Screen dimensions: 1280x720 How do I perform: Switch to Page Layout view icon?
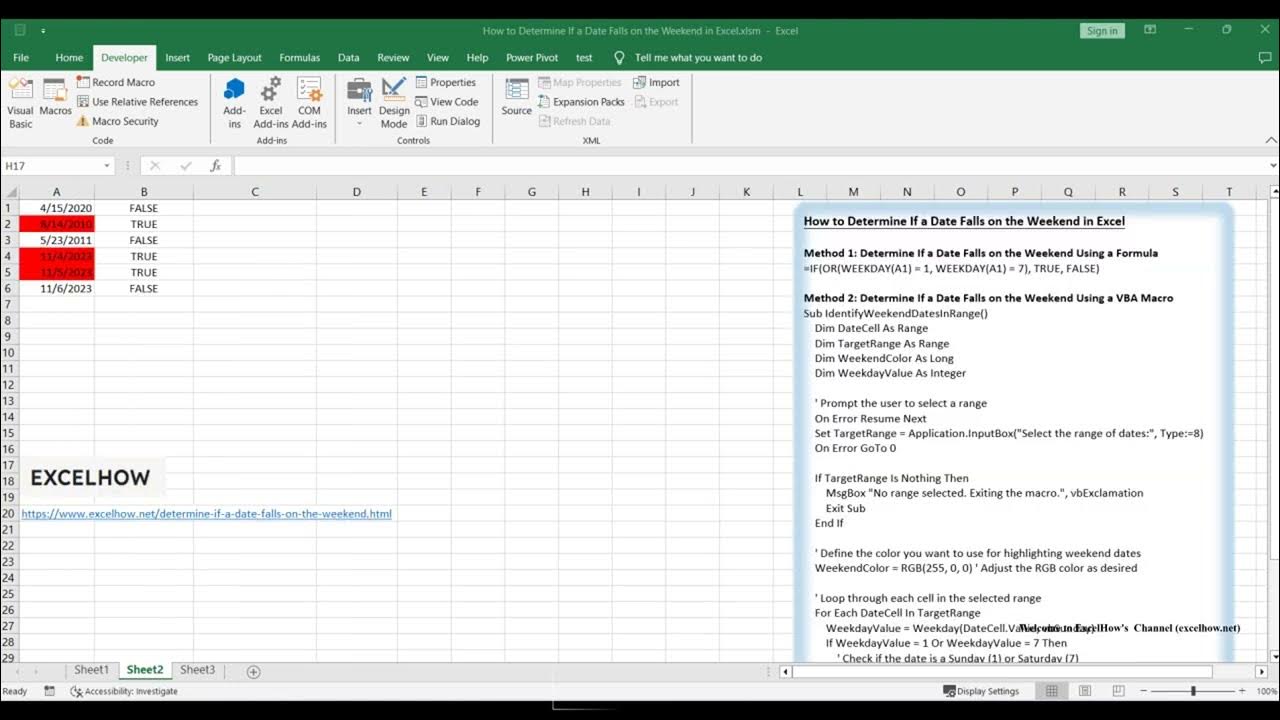[x=1085, y=691]
